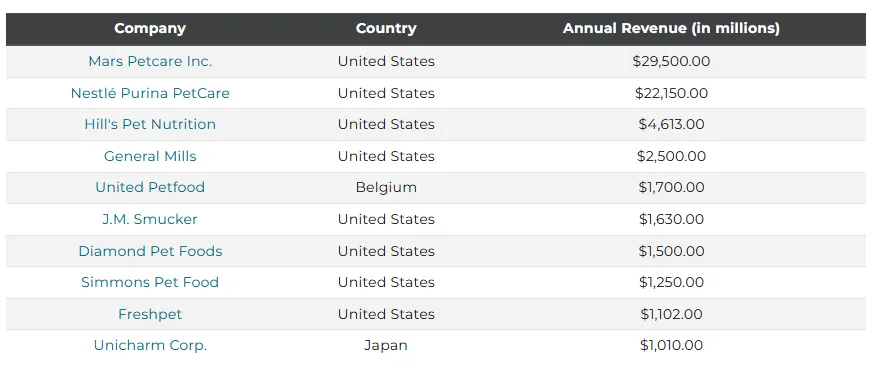Open the Mars Petcare Inc. link

(x=150, y=61)
